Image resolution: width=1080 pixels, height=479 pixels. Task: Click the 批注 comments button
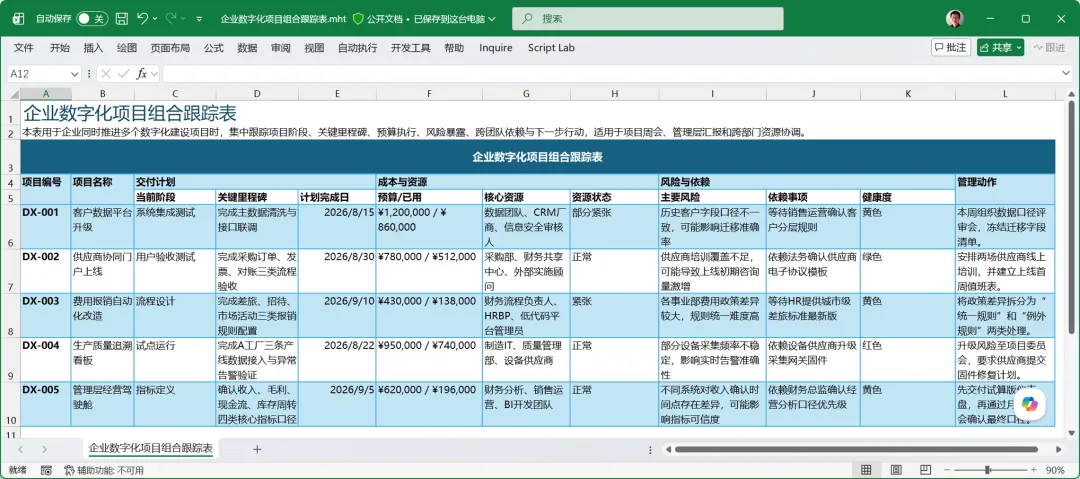pos(951,48)
